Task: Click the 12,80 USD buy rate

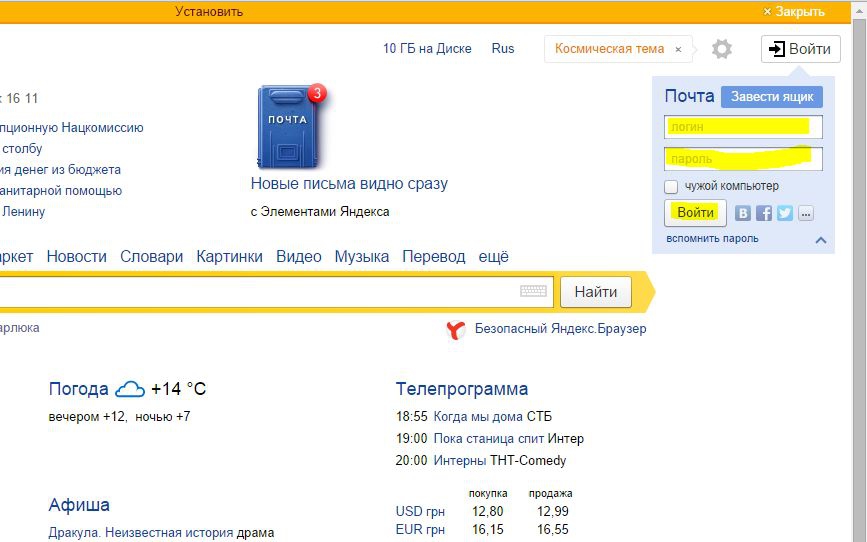Action: (x=488, y=512)
